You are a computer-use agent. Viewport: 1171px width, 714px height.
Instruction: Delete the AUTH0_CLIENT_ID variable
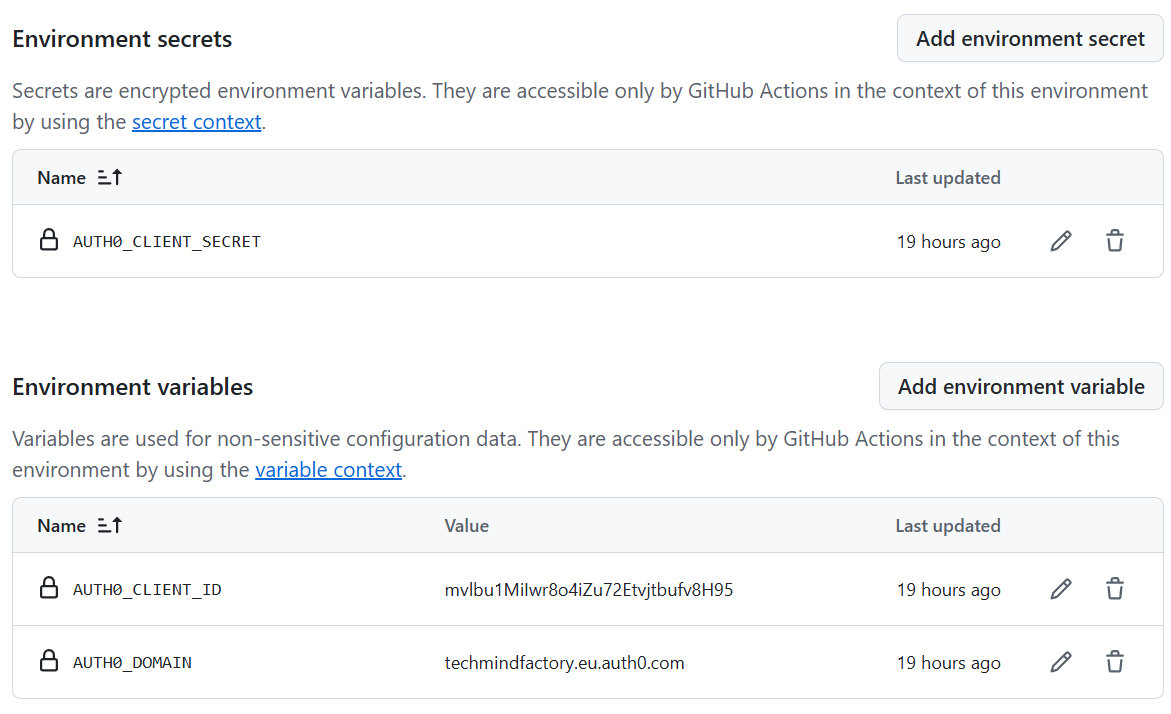click(1114, 589)
